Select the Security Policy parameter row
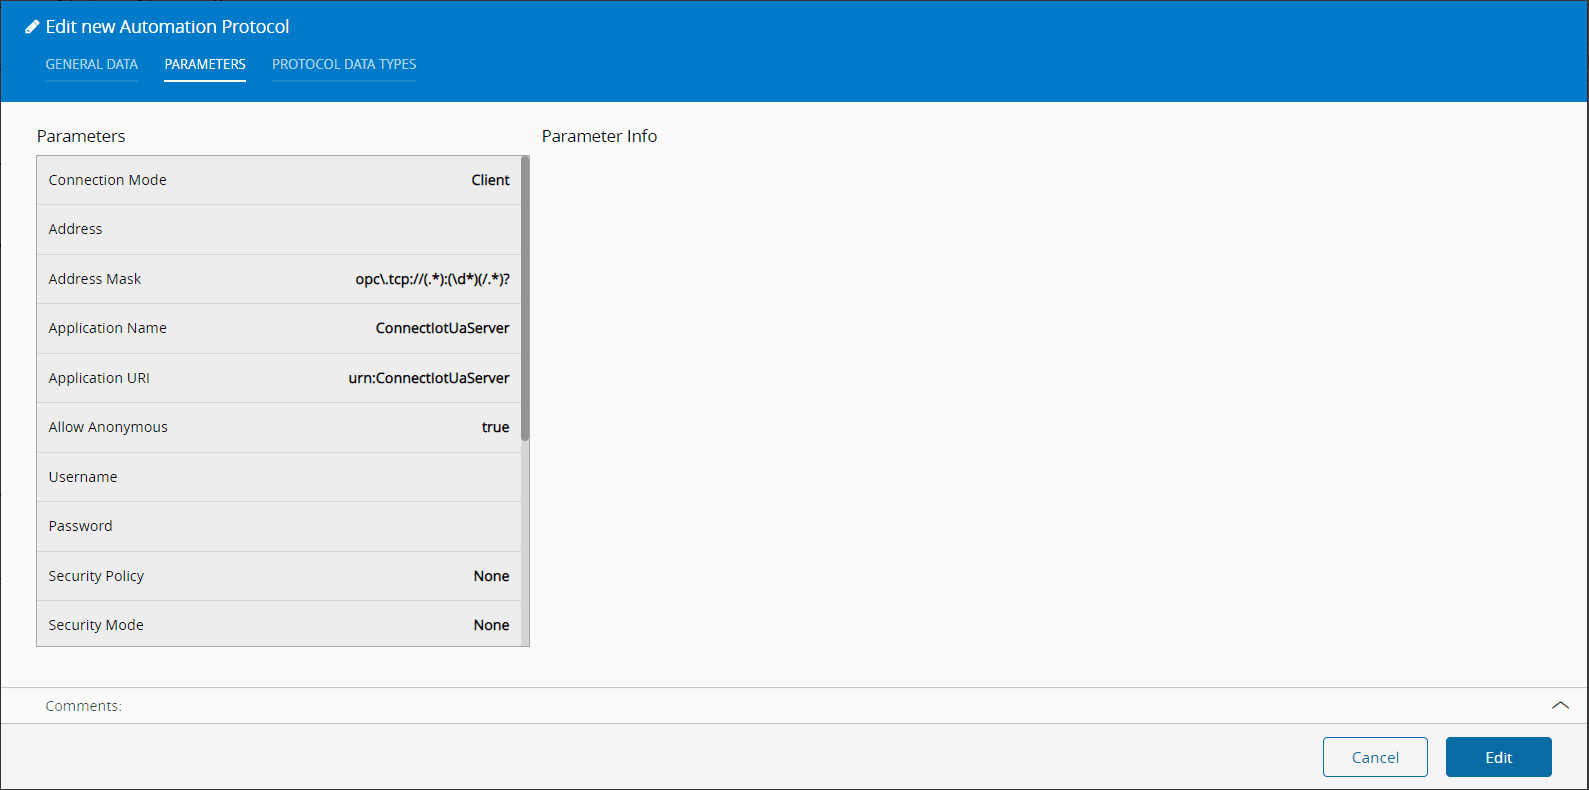 click(x=279, y=576)
